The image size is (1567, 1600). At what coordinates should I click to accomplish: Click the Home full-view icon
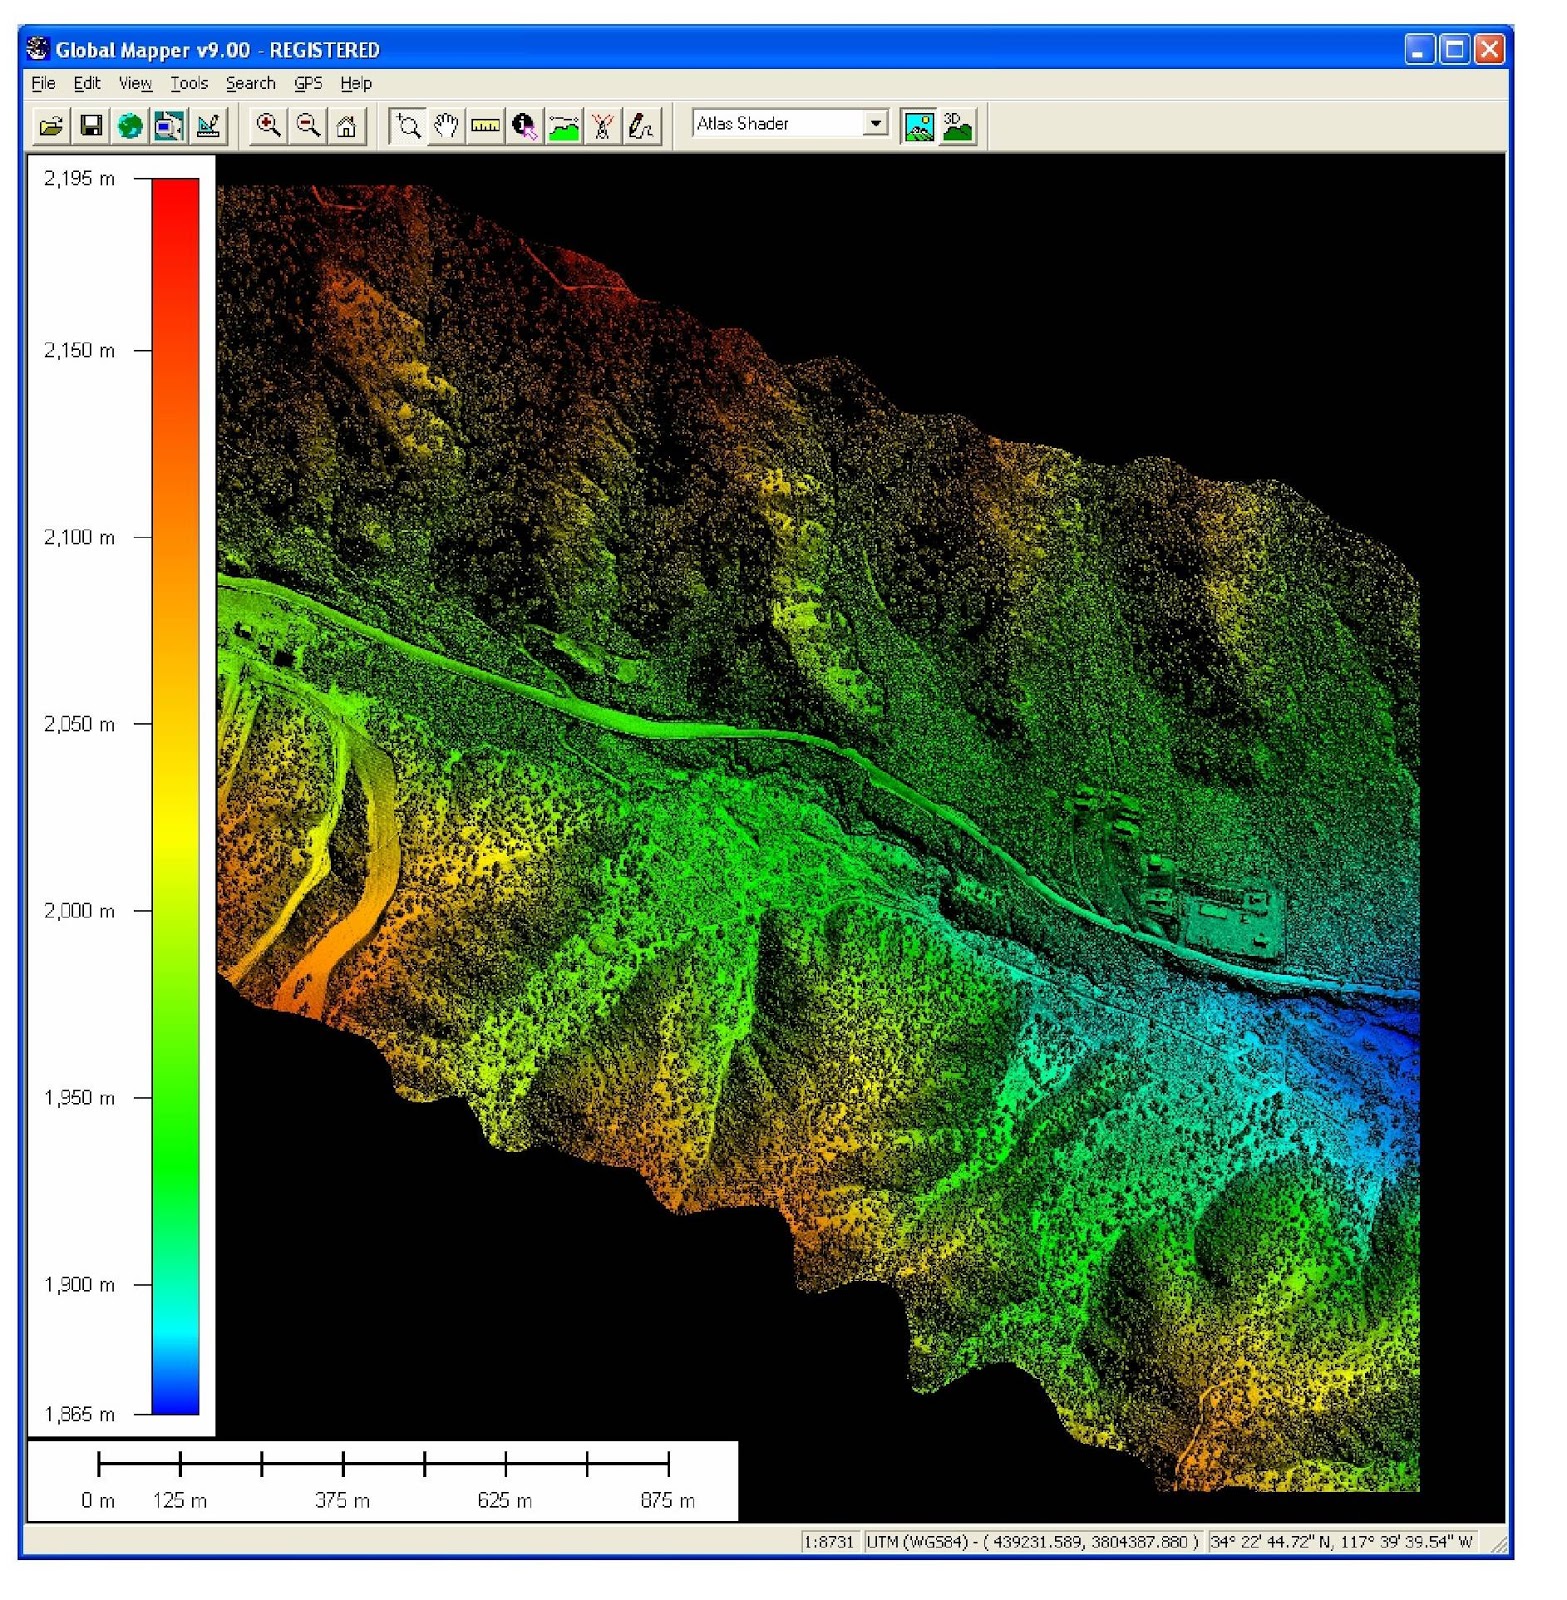[347, 126]
